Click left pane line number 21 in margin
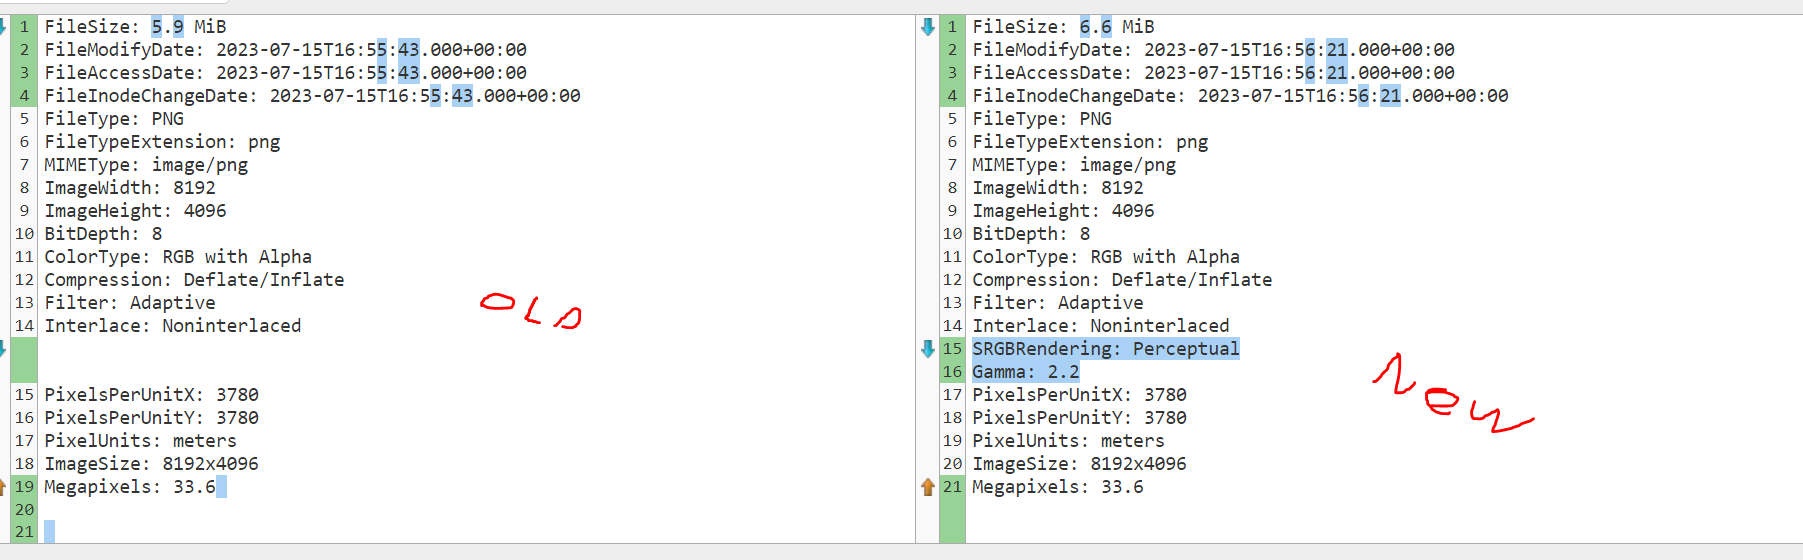This screenshot has height=560, width=1803. pyautogui.click(x=24, y=532)
